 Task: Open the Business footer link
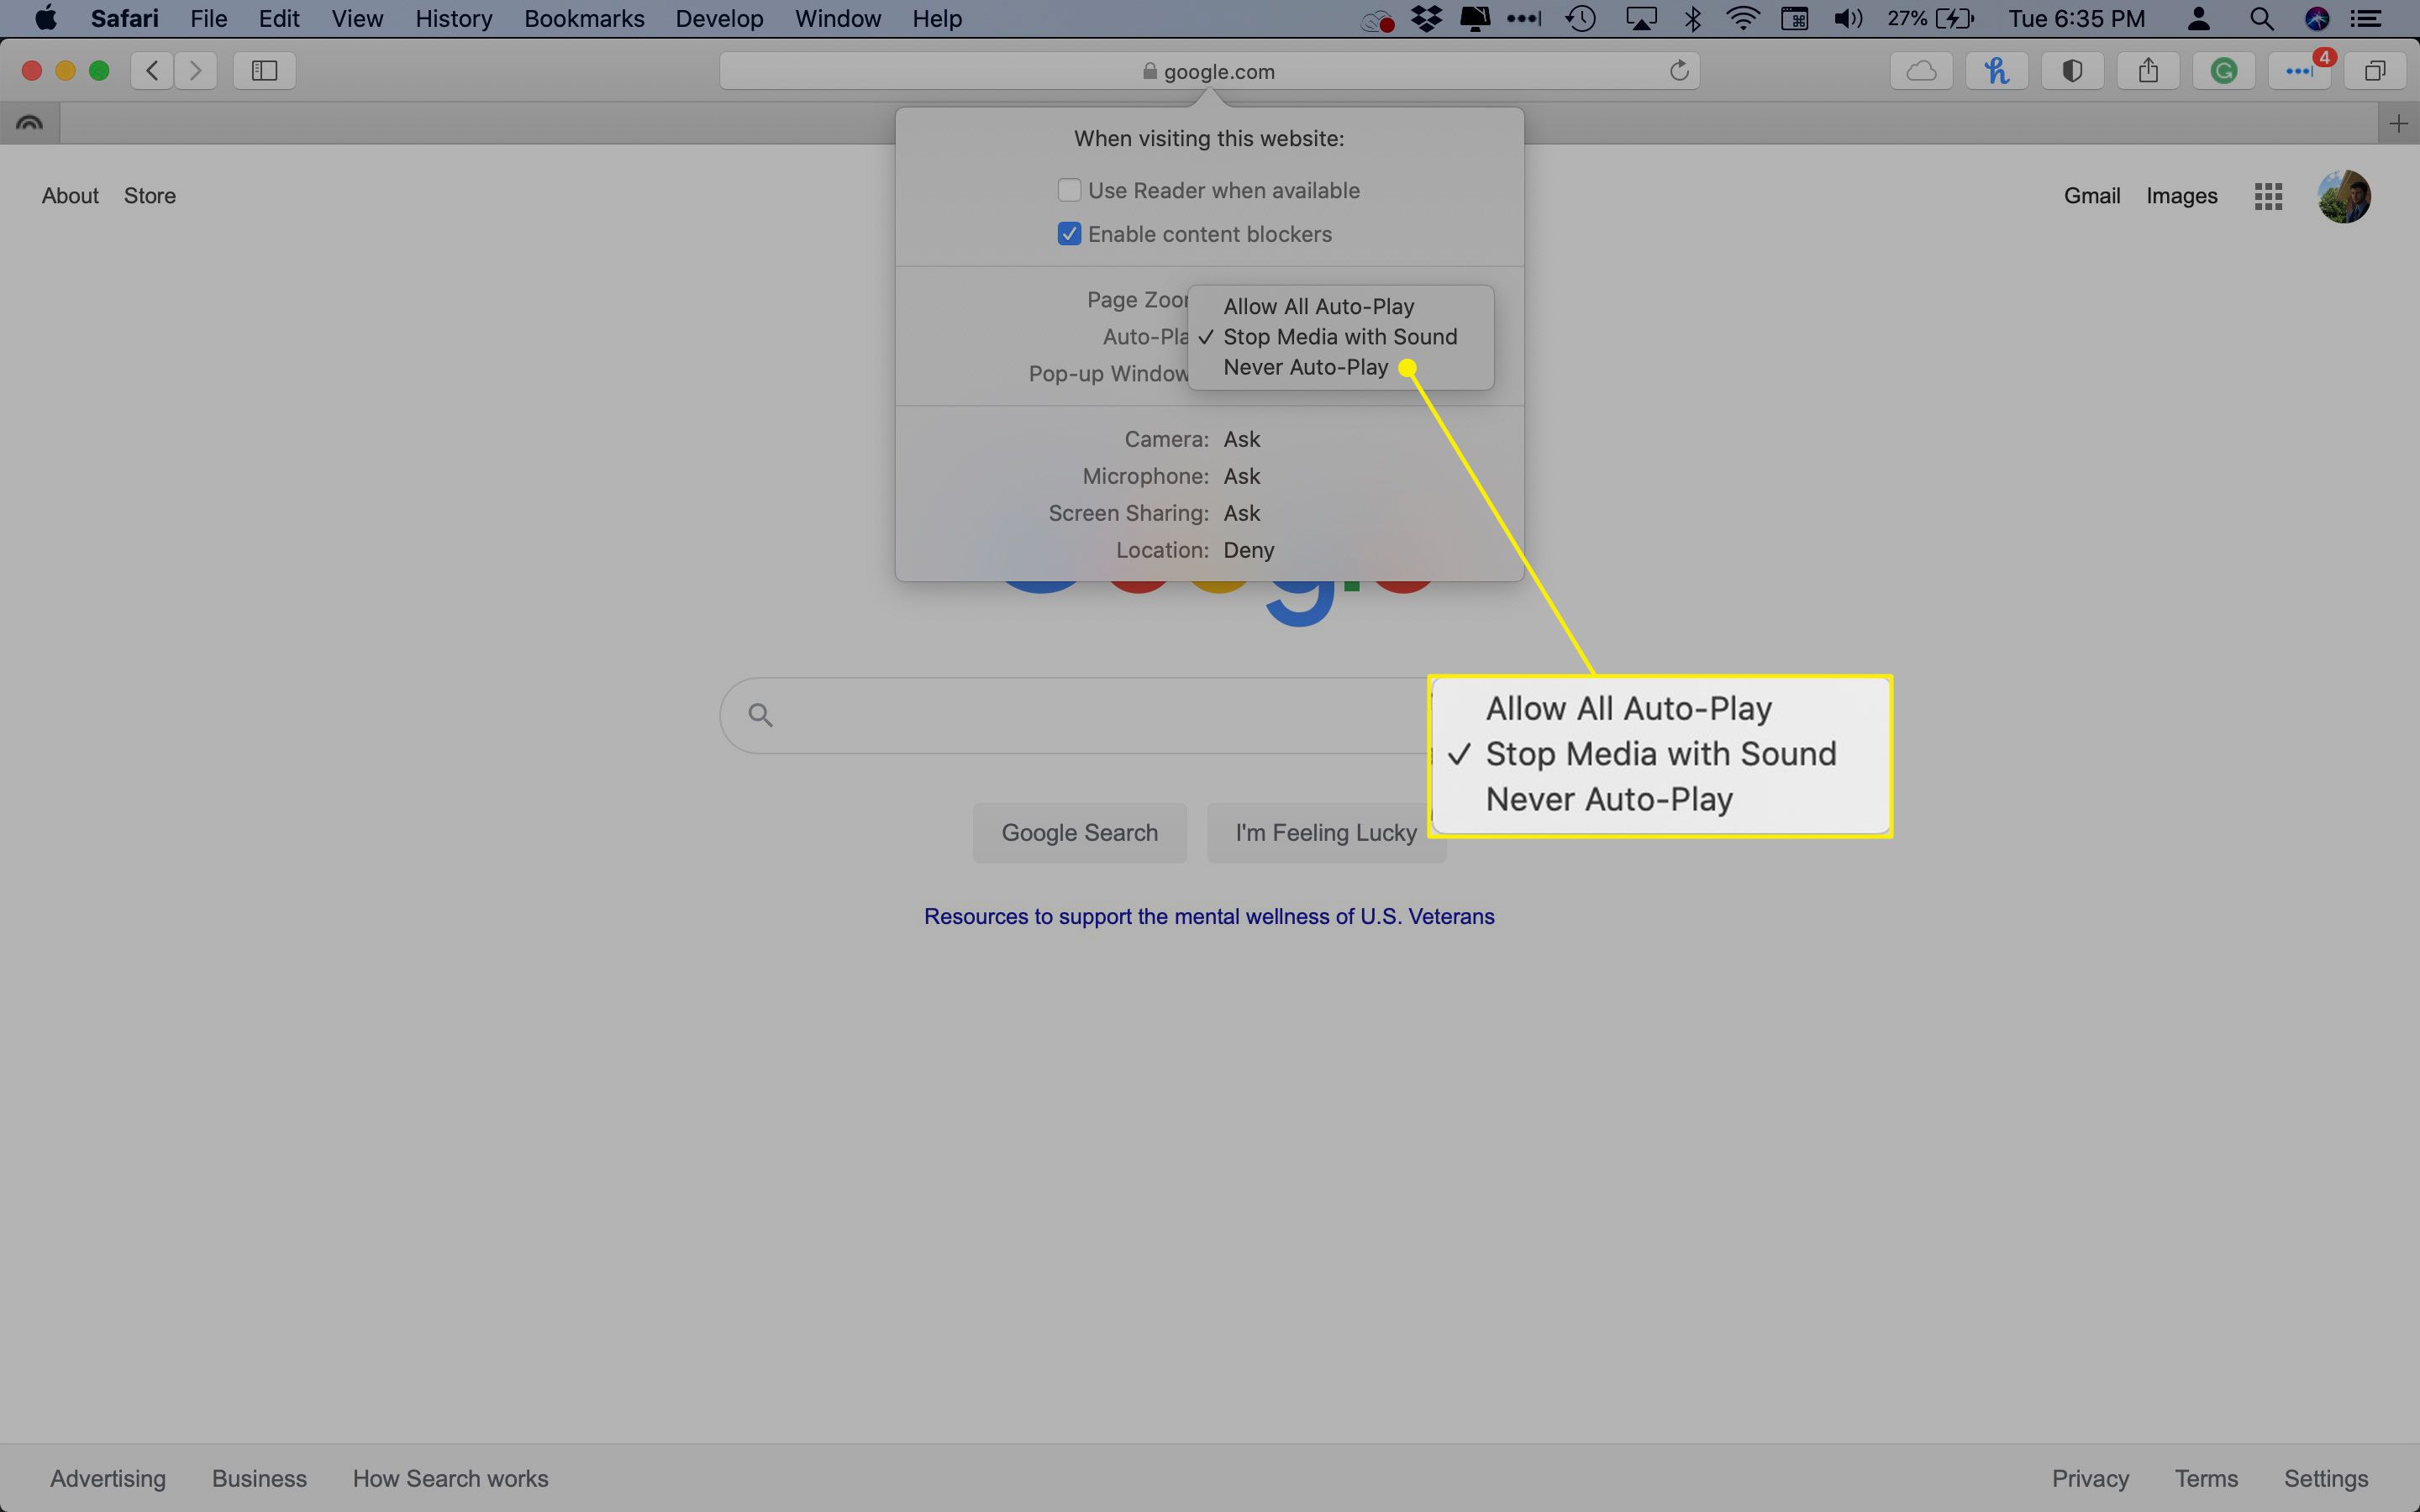(x=259, y=1478)
